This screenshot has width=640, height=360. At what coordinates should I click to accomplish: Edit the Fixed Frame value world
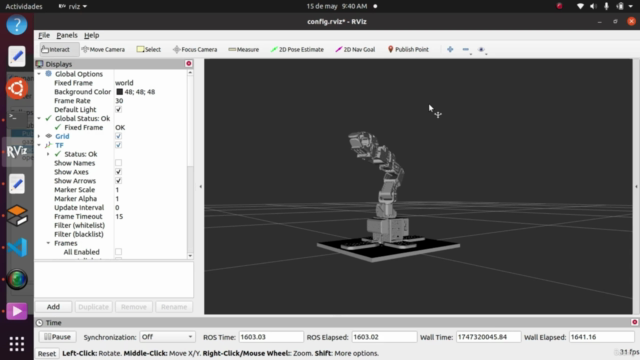(124, 83)
